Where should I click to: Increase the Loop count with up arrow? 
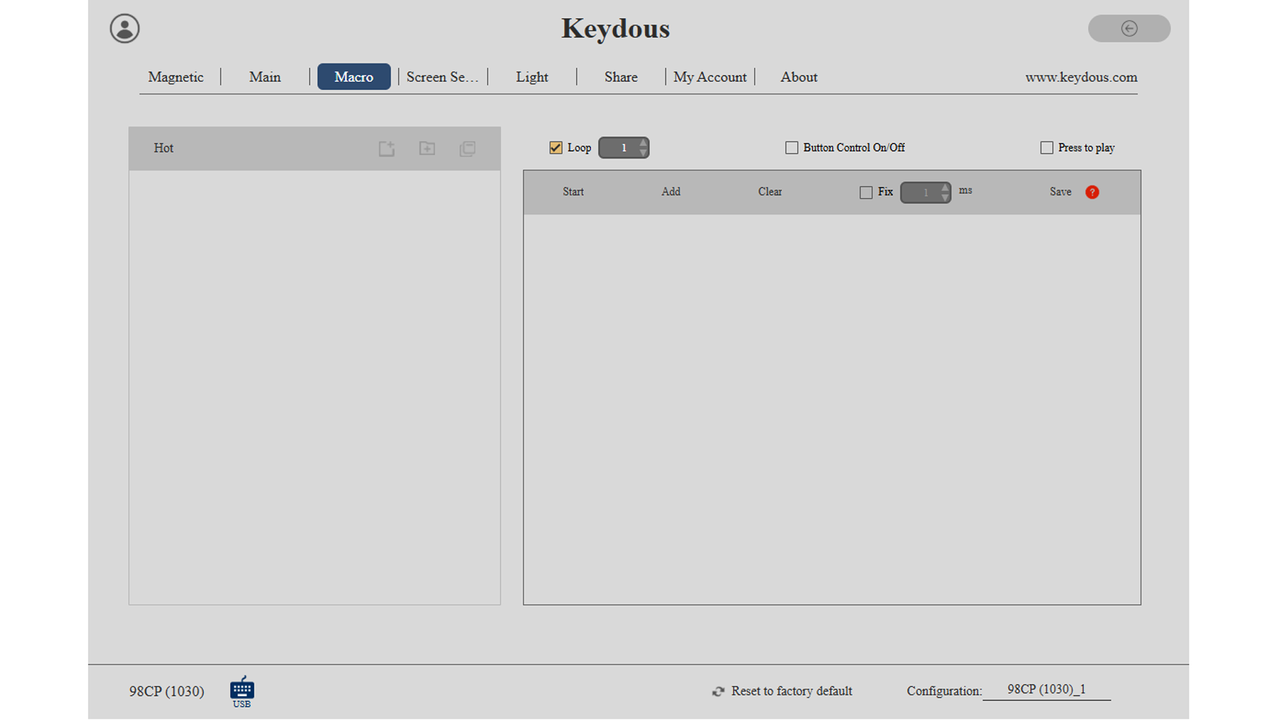643,143
